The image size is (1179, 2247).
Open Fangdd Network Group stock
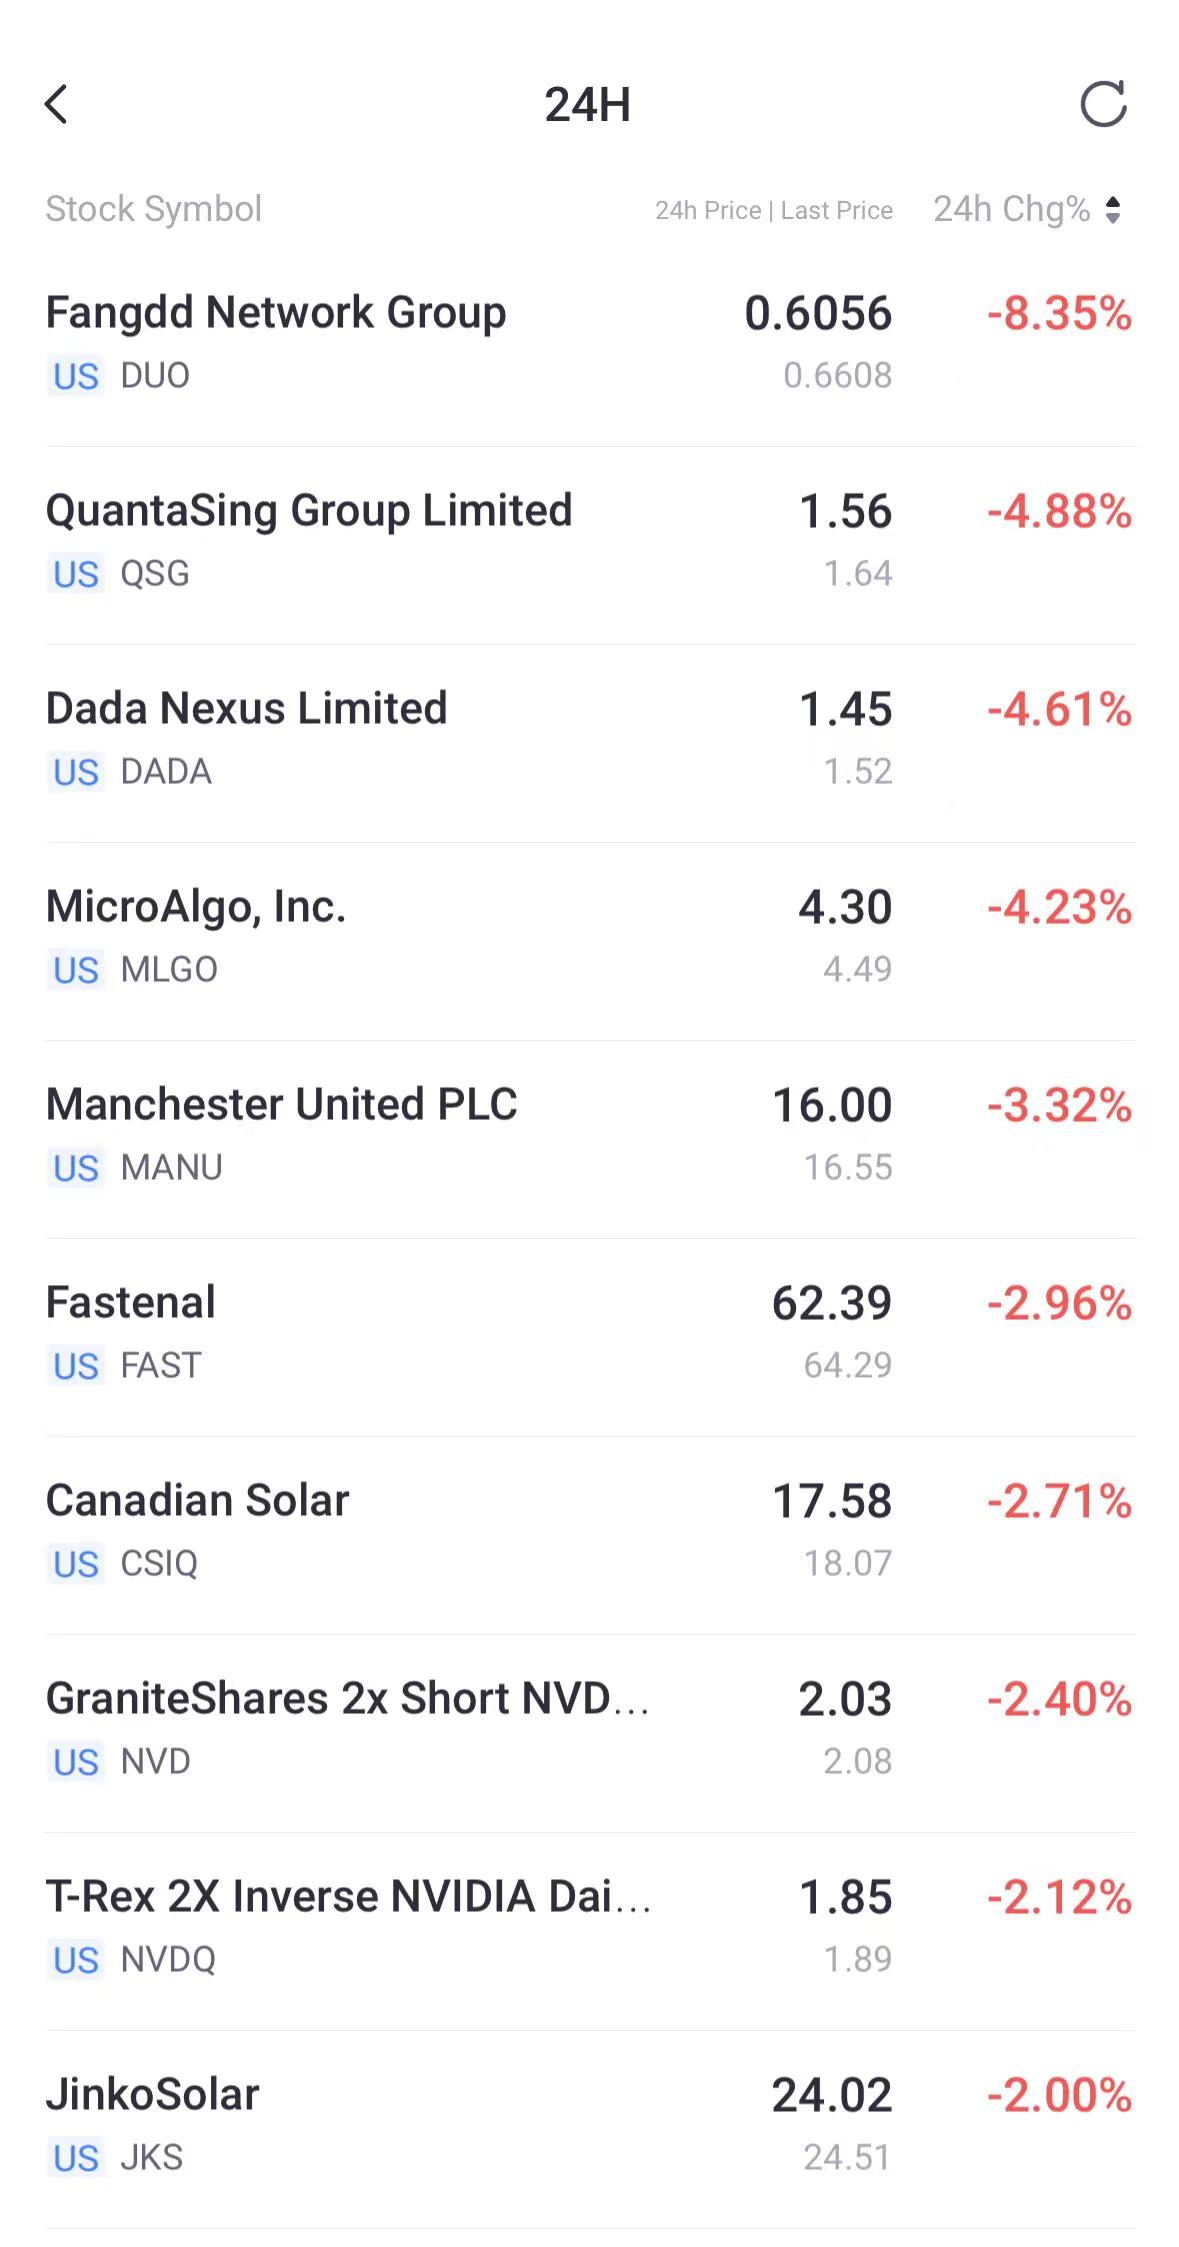(x=276, y=313)
